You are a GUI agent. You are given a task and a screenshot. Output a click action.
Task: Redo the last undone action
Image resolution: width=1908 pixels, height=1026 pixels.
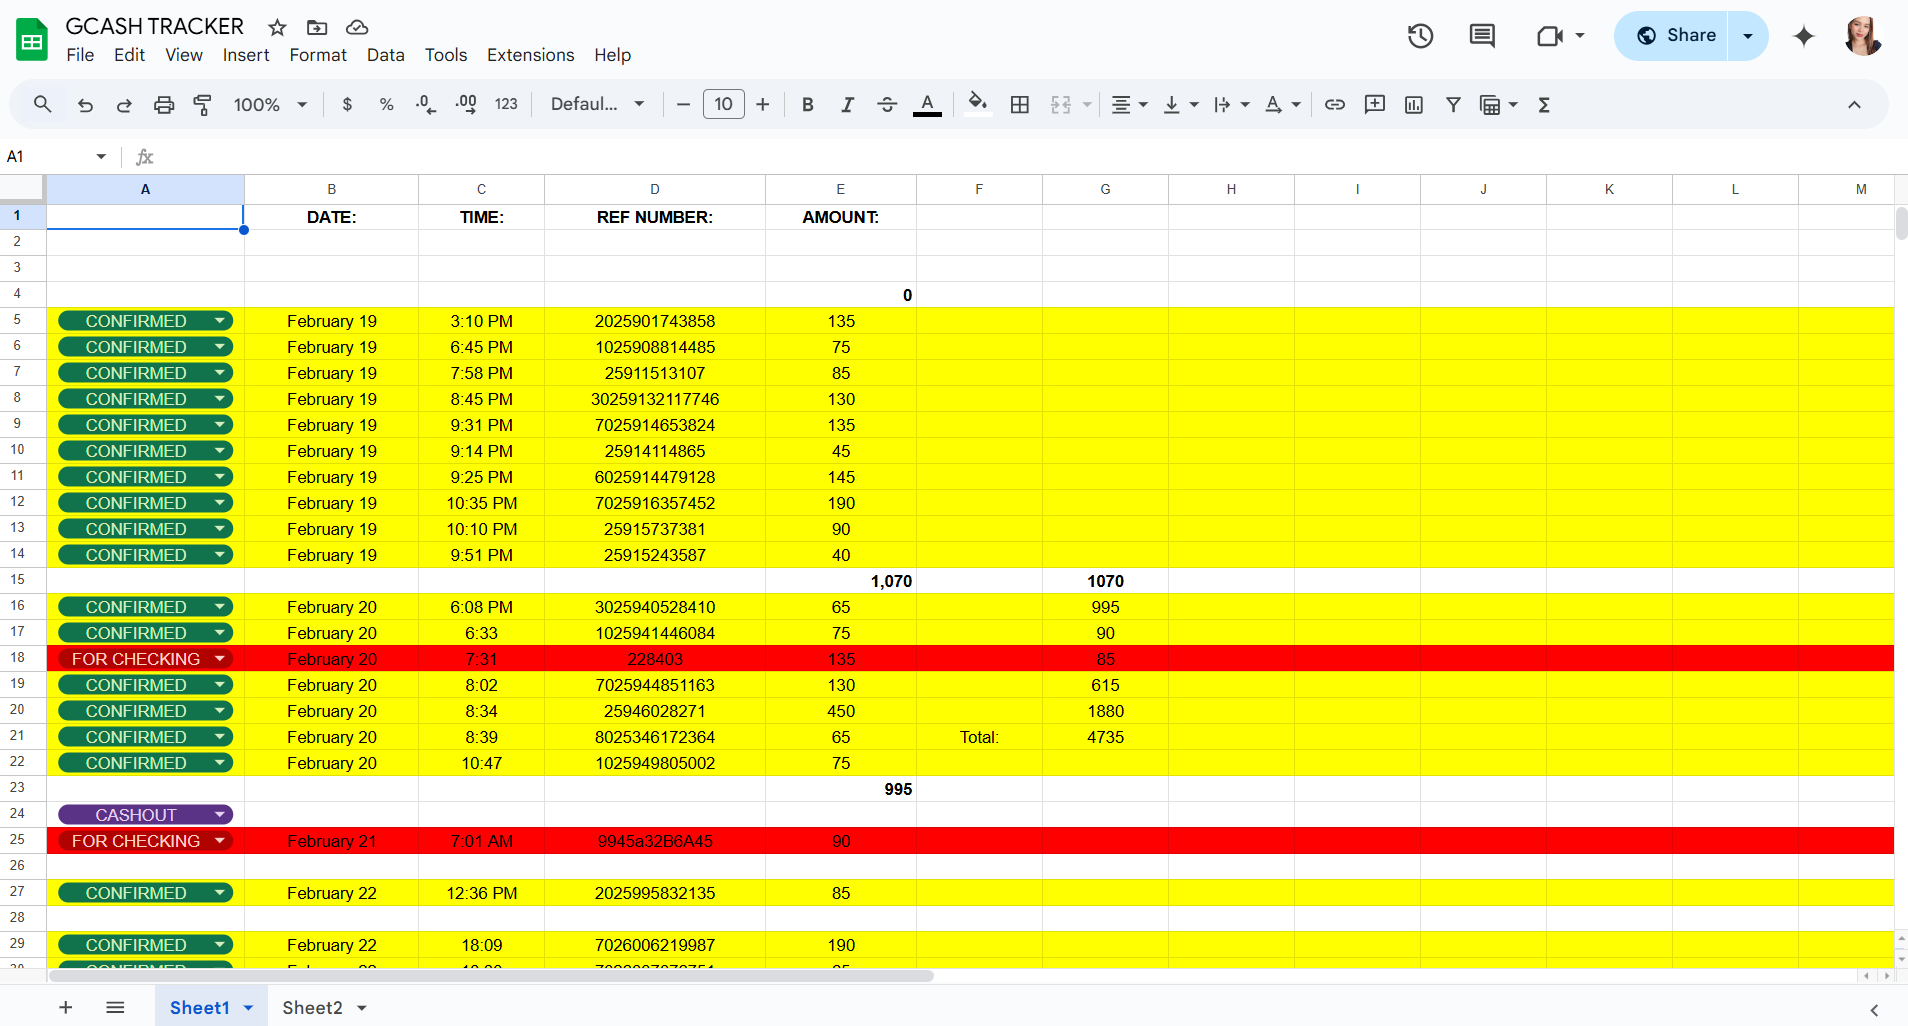[124, 104]
